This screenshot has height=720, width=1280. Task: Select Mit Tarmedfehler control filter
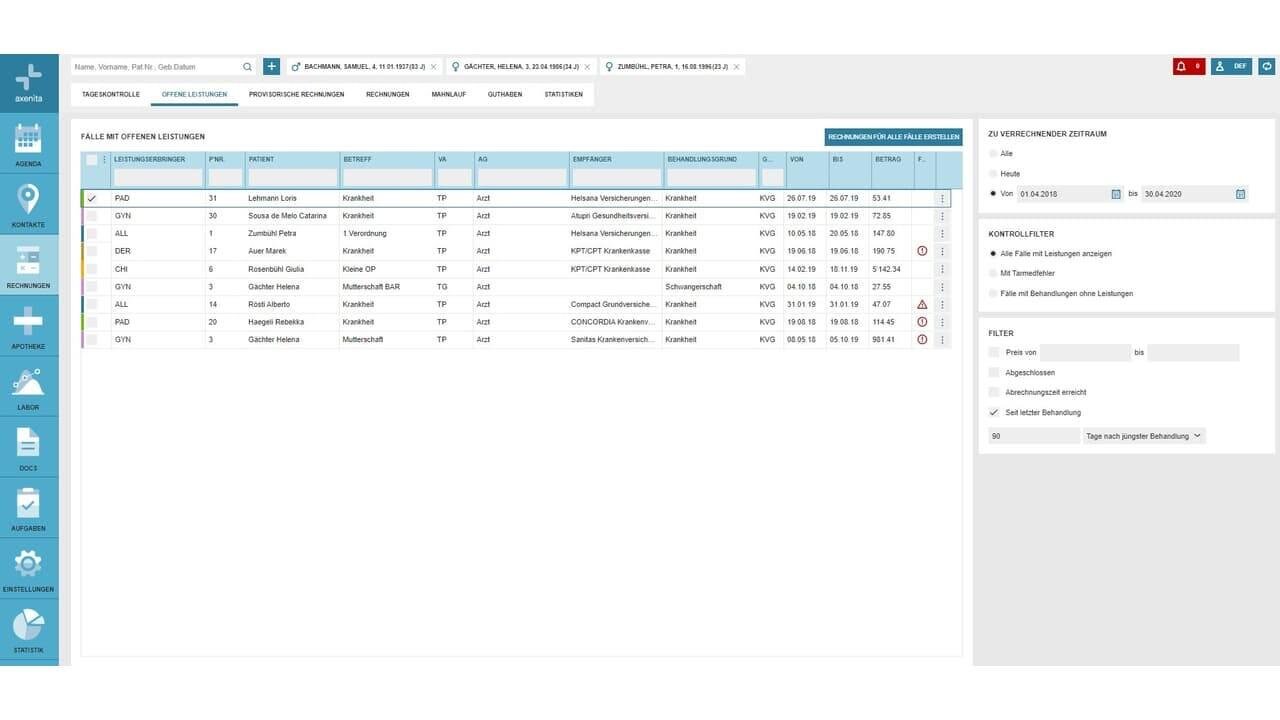(x=993, y=273)
